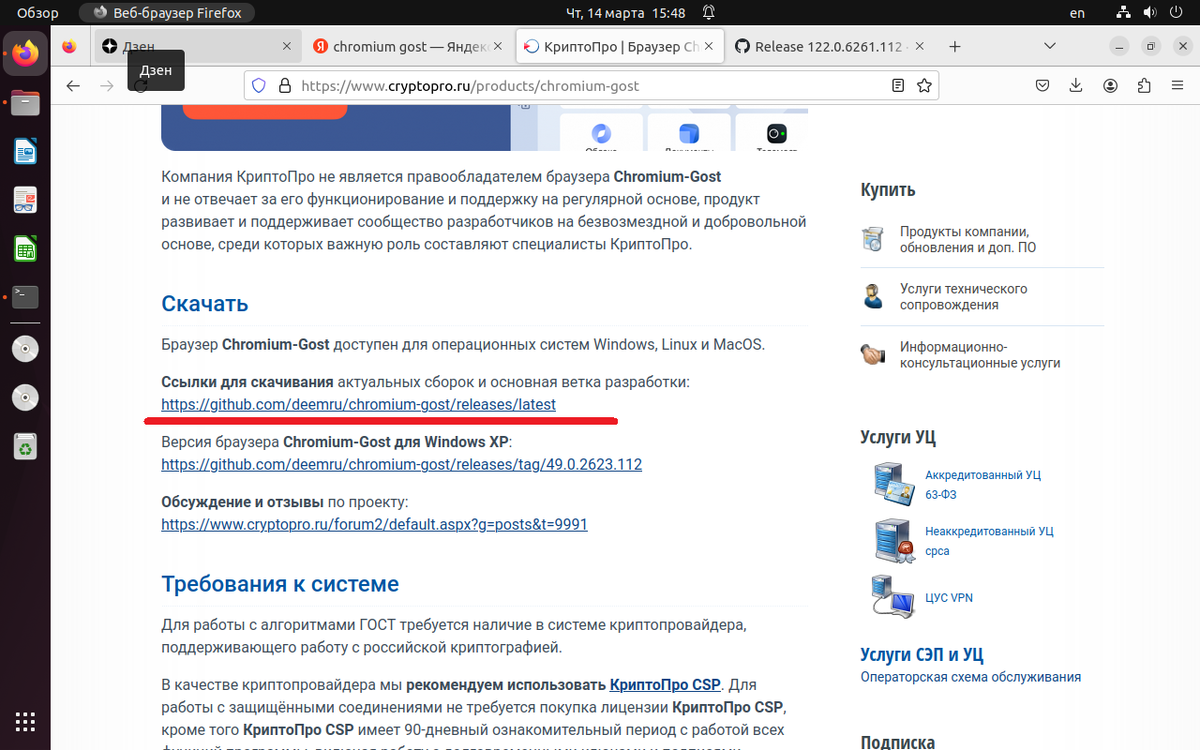
Task: Go forward to the next page
Action: [107, 86]
